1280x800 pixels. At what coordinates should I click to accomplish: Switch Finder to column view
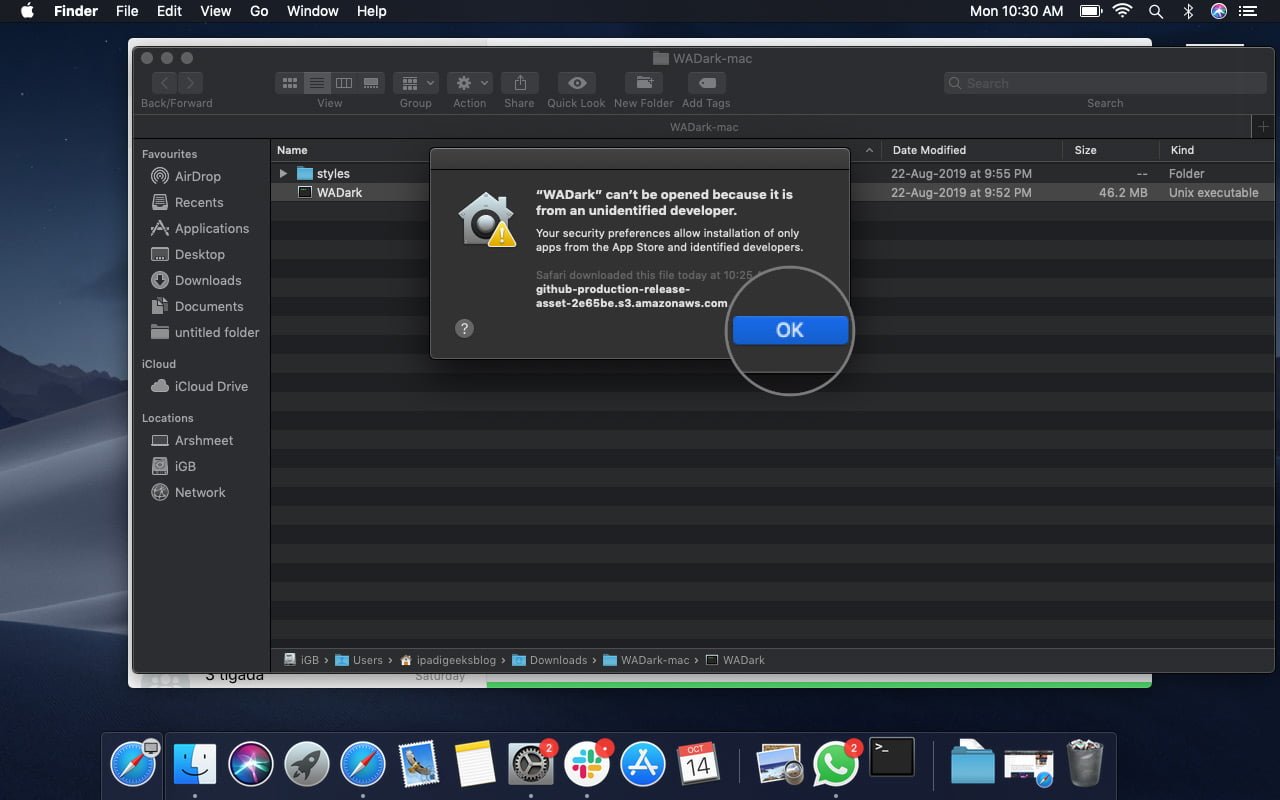344,83
